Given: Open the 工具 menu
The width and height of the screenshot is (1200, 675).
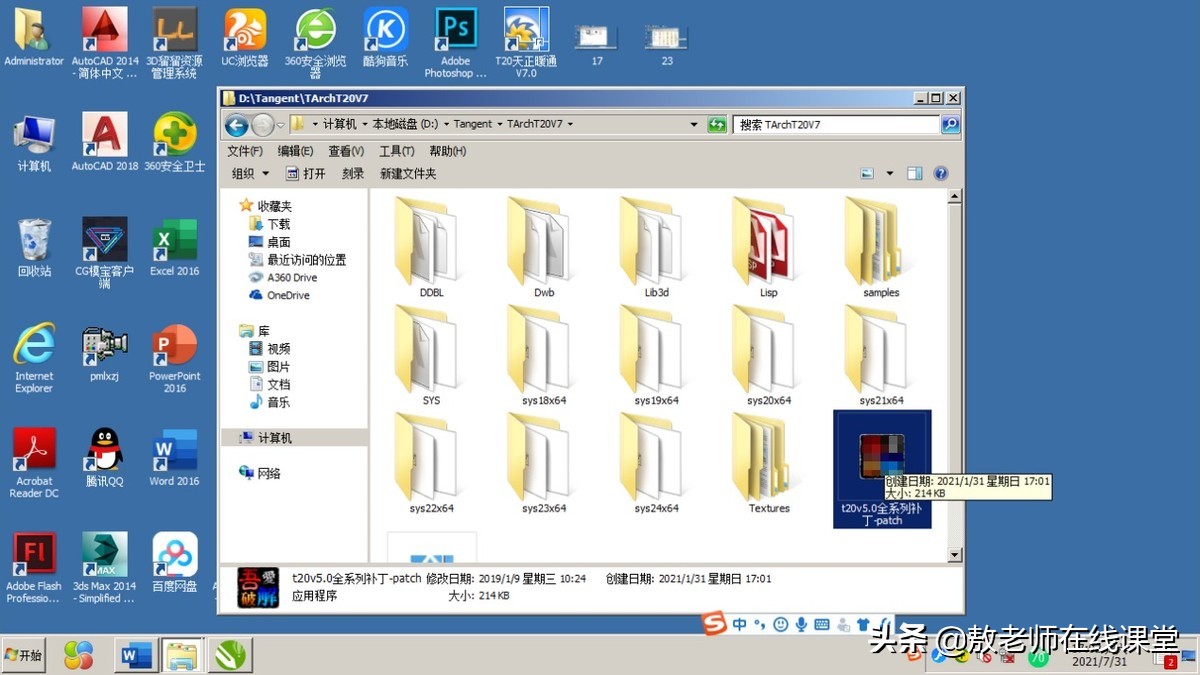Looking at the screenshot, I should click(x=395, y=151).
